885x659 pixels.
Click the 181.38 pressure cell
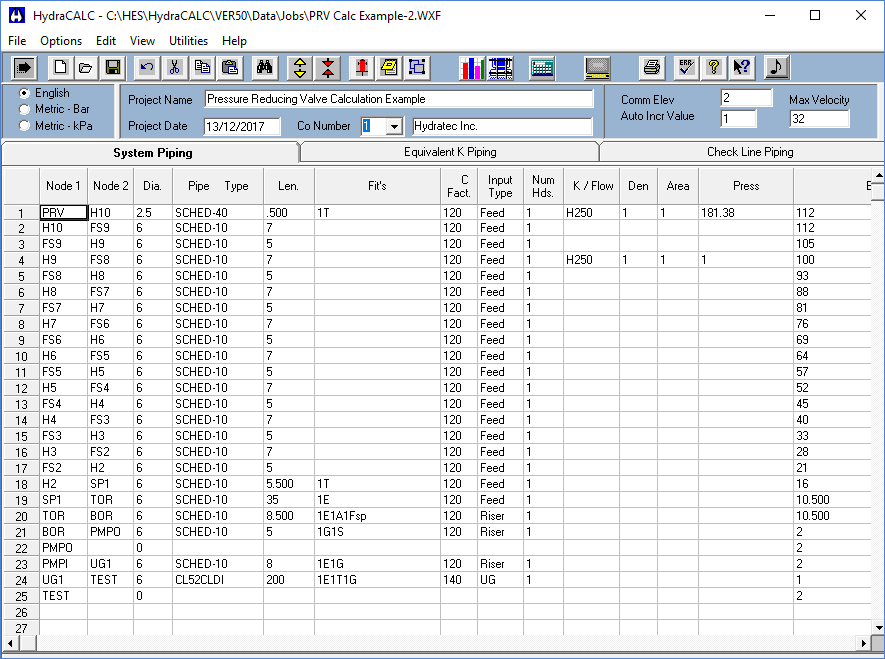[x=746, y=213]
